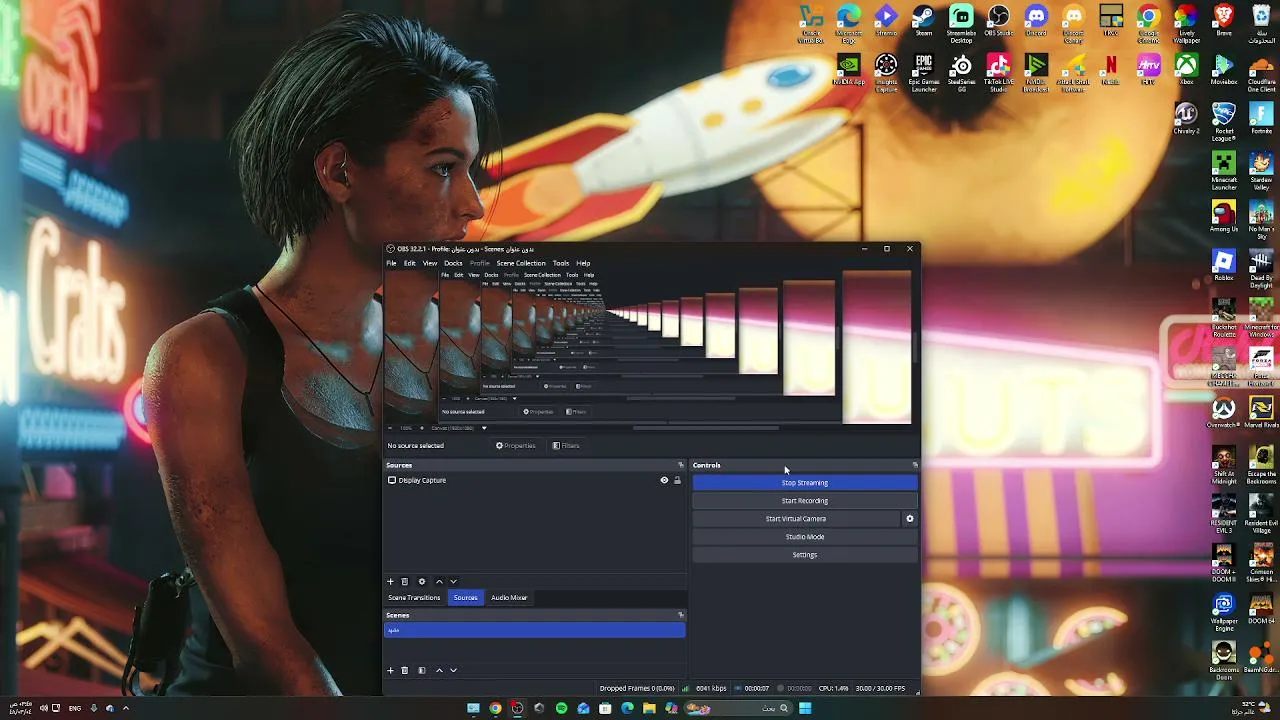
Task: Open TikTok LIVE Studio shortcut
Action: [998, 73]
